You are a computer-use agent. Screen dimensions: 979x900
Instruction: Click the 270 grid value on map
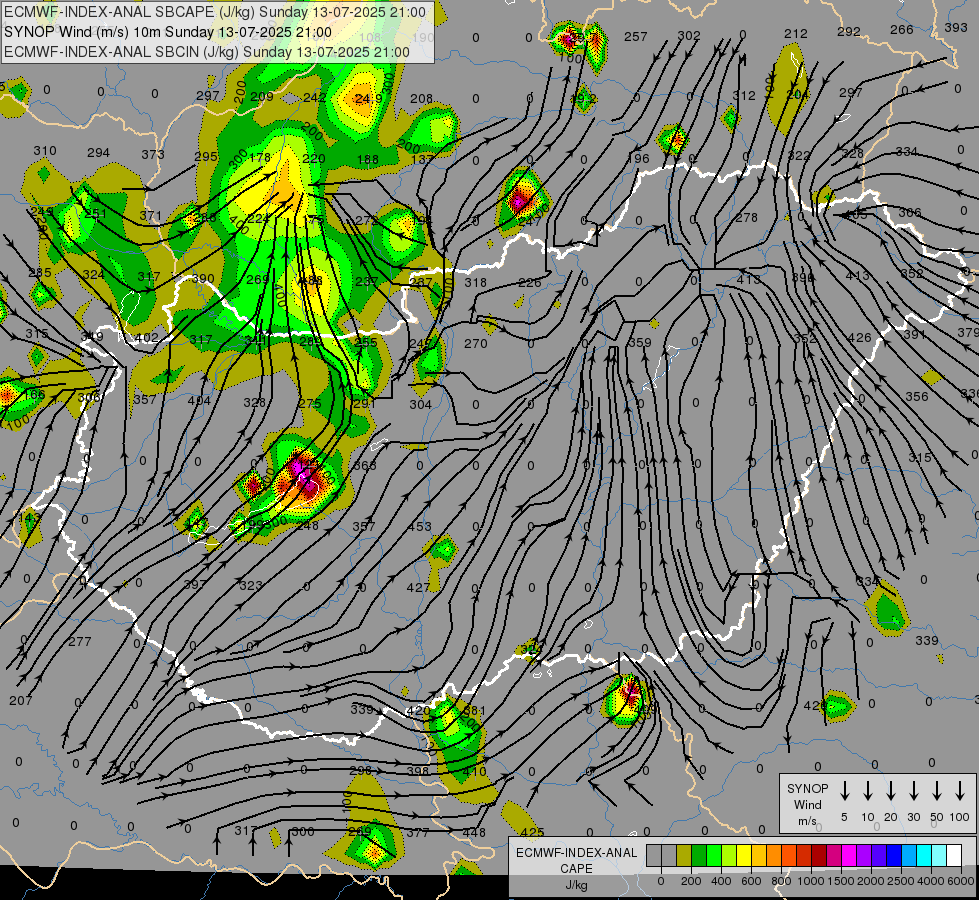(x=475, y=343)
